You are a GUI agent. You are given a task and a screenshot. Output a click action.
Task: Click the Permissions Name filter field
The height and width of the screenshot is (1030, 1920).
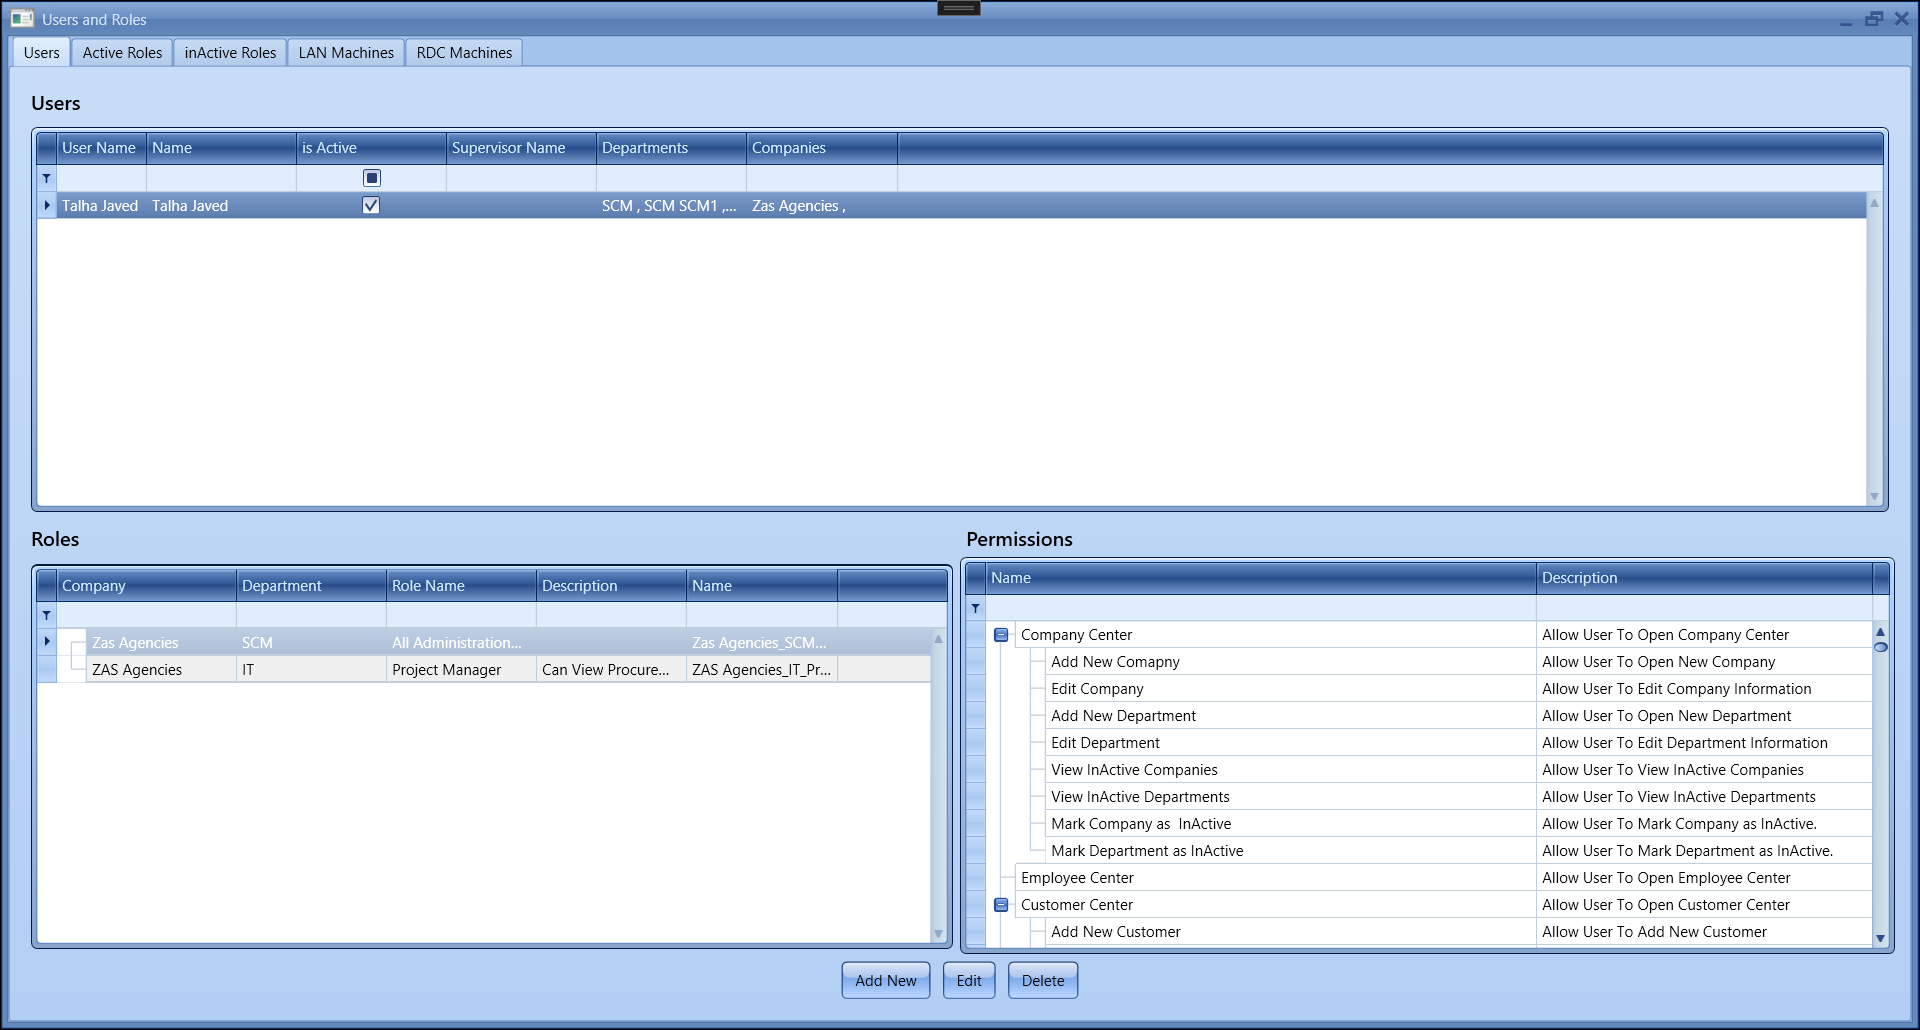(x=1260, y=608)
